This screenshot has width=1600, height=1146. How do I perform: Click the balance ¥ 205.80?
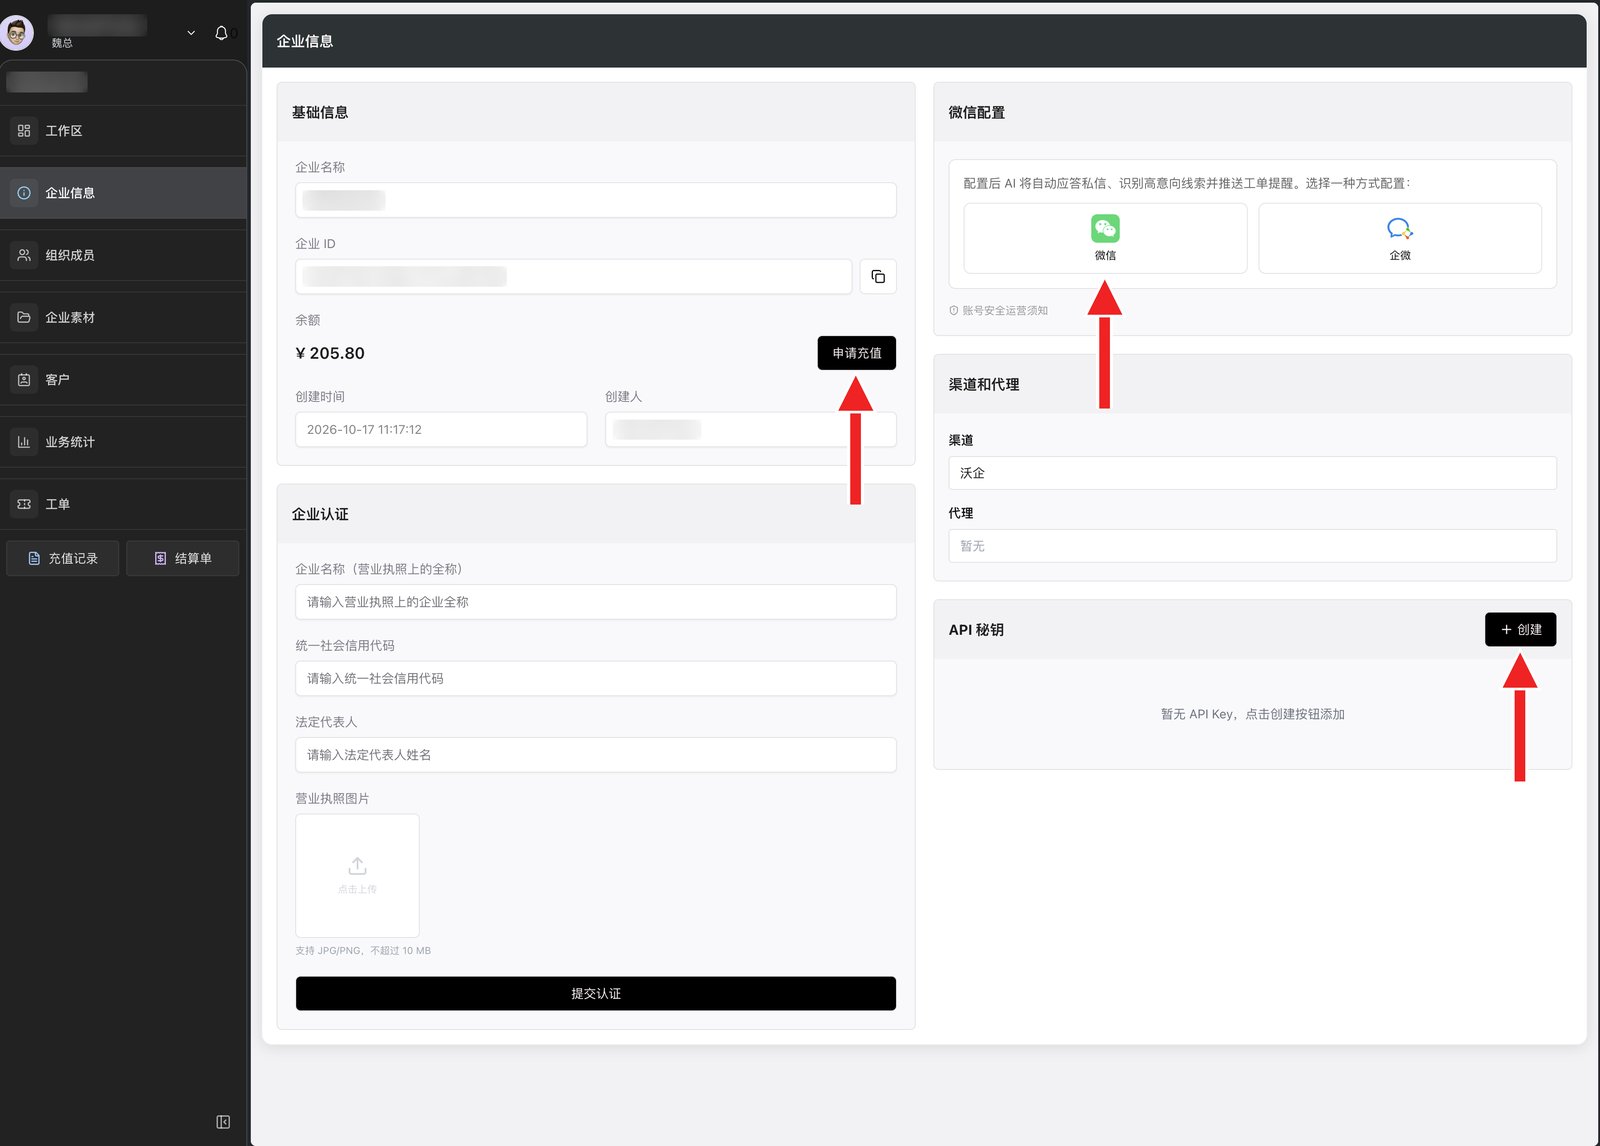point(330,353)
